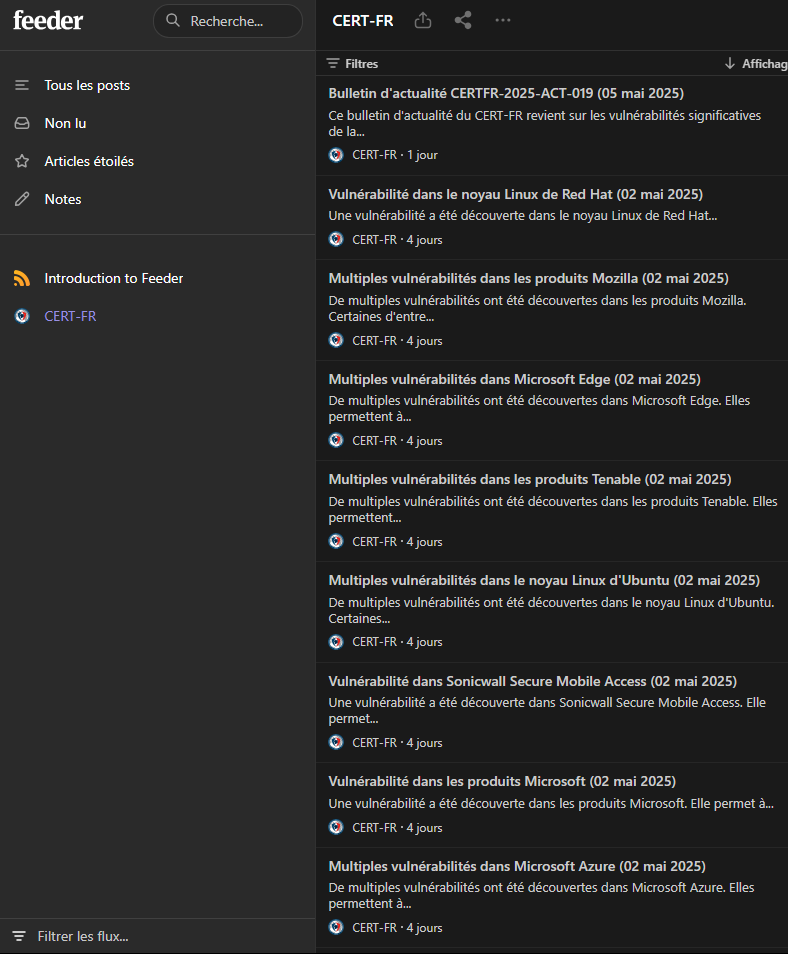Click the pencil icon beside Notes

(22, 199)
